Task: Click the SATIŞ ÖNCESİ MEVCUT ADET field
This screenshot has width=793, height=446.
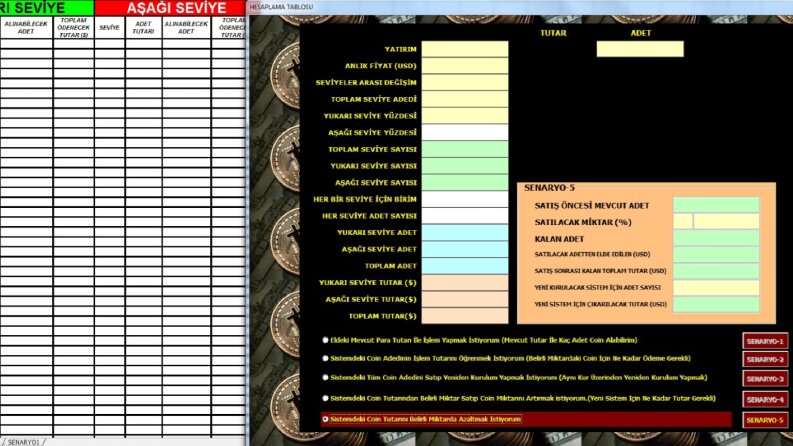Action: pos(716,205)
